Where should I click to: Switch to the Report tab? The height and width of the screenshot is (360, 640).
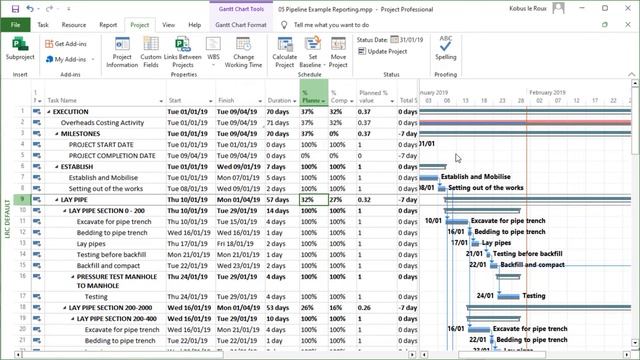(x=108, y=25)
